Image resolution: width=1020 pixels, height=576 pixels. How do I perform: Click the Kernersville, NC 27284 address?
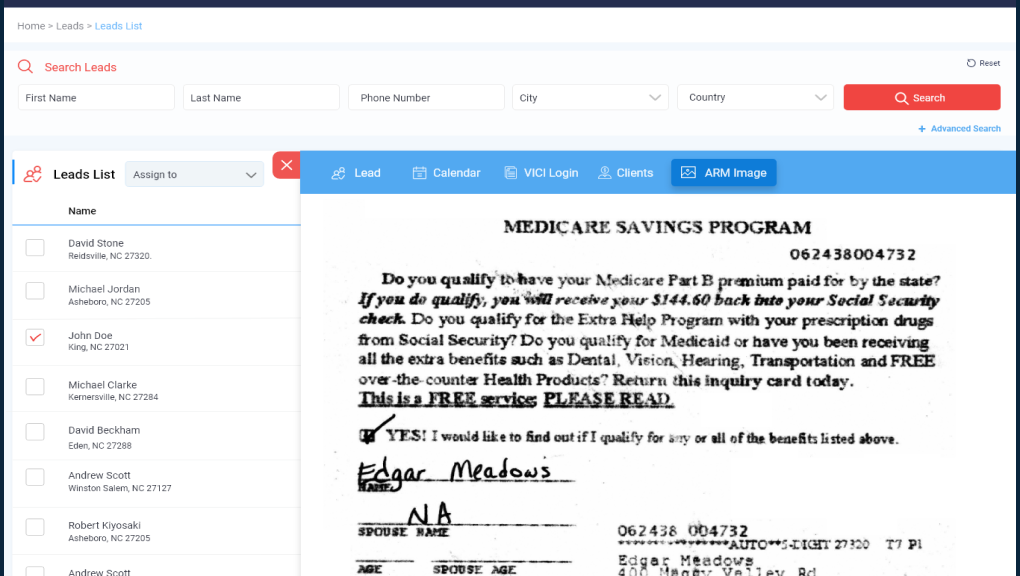pos(113,397)
